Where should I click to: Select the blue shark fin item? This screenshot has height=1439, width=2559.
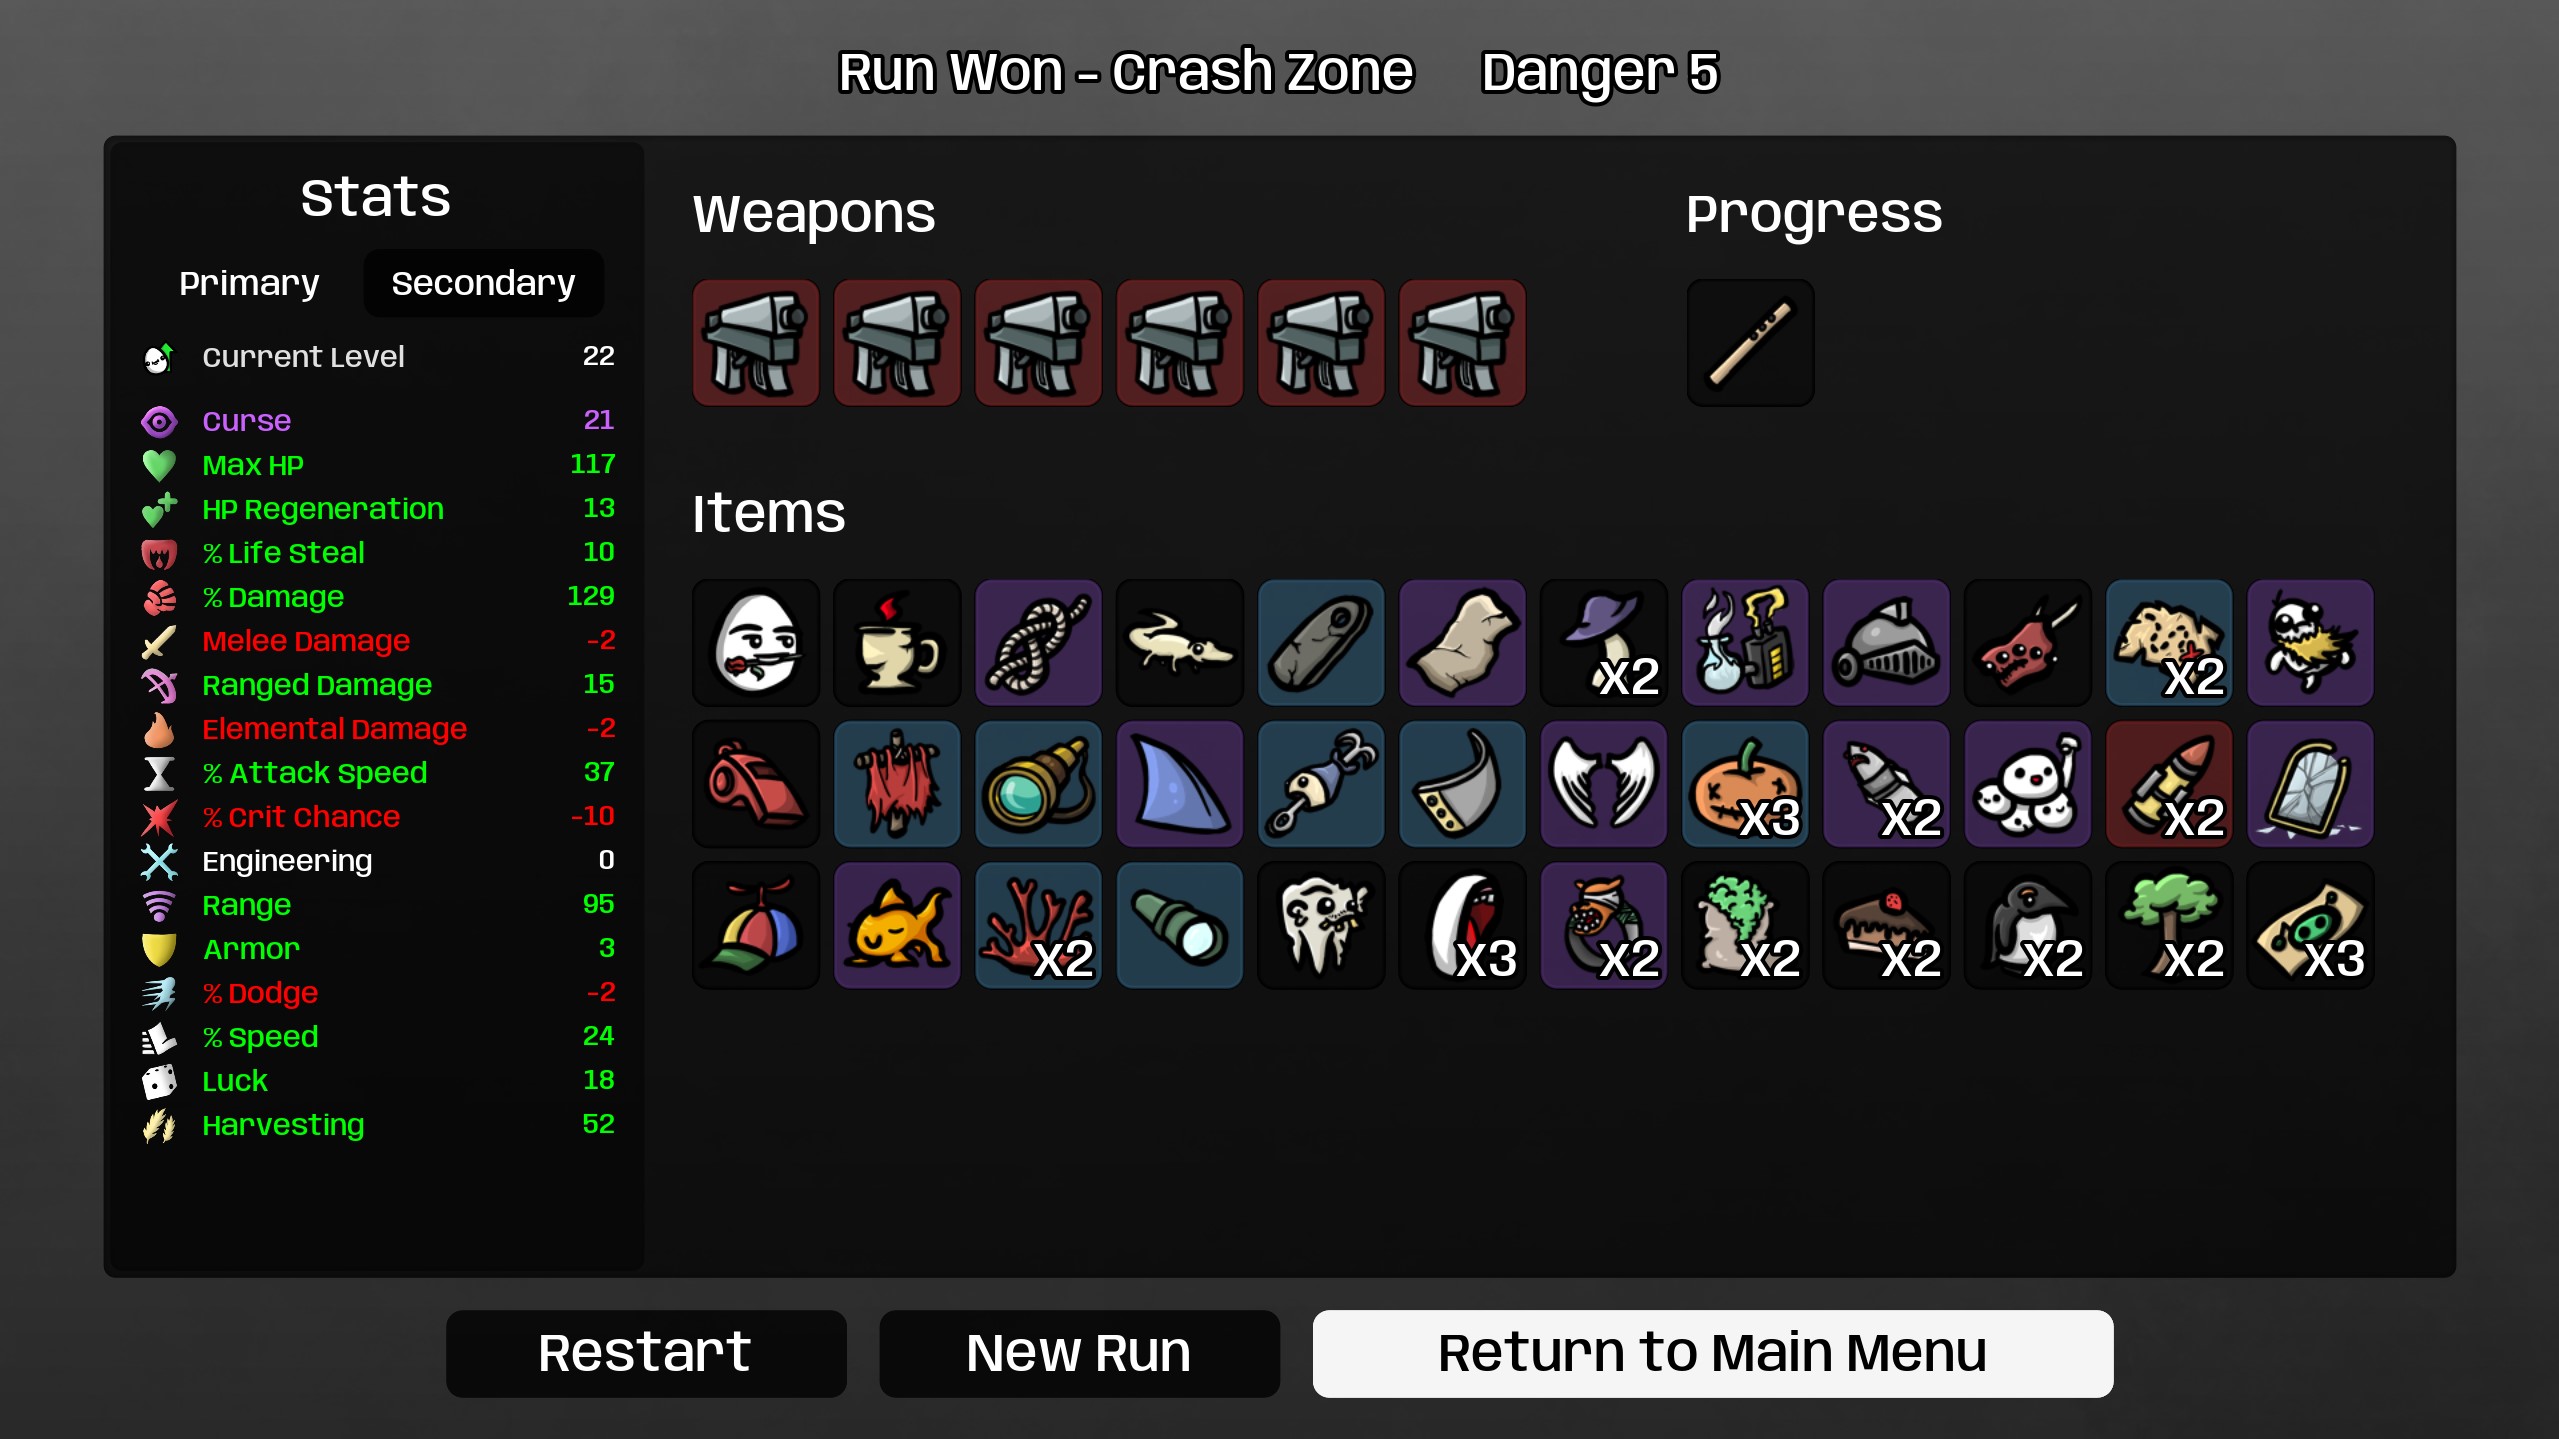point(1180,784)
